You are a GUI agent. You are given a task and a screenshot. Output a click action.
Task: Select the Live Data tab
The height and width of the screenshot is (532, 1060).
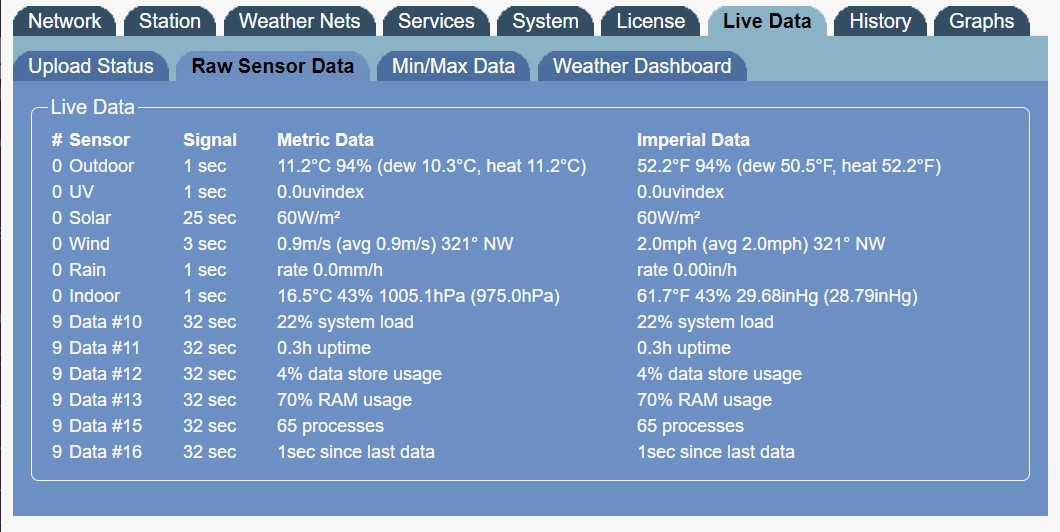[x=767, y=22]
